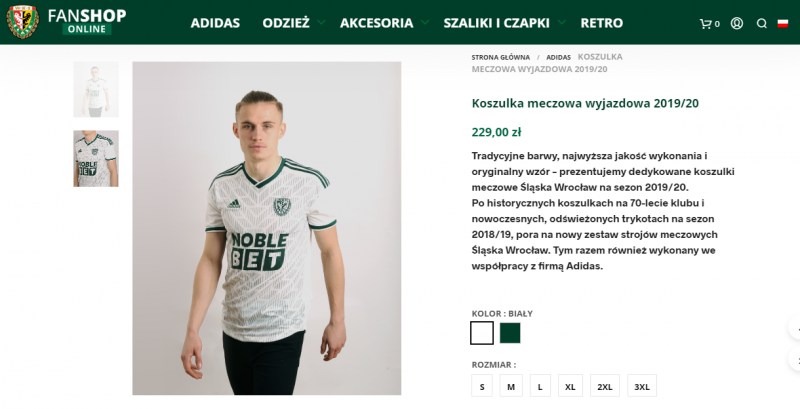Select the white color swatch

(x=482, y=333)
